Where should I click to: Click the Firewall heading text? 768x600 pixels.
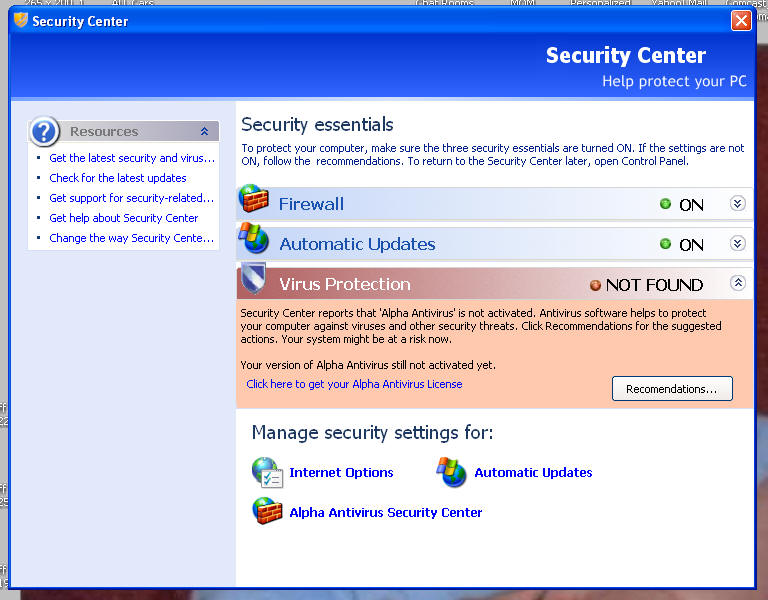point(311,204)
